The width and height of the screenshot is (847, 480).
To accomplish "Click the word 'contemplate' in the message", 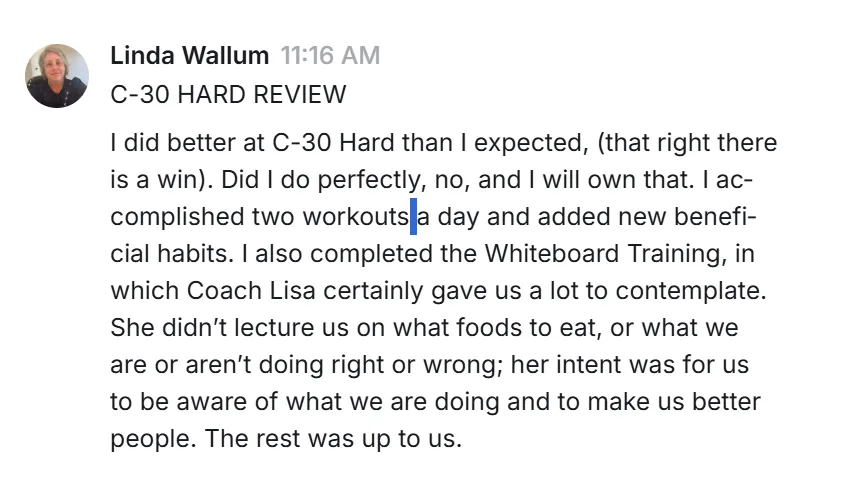I will click(688, 291).
